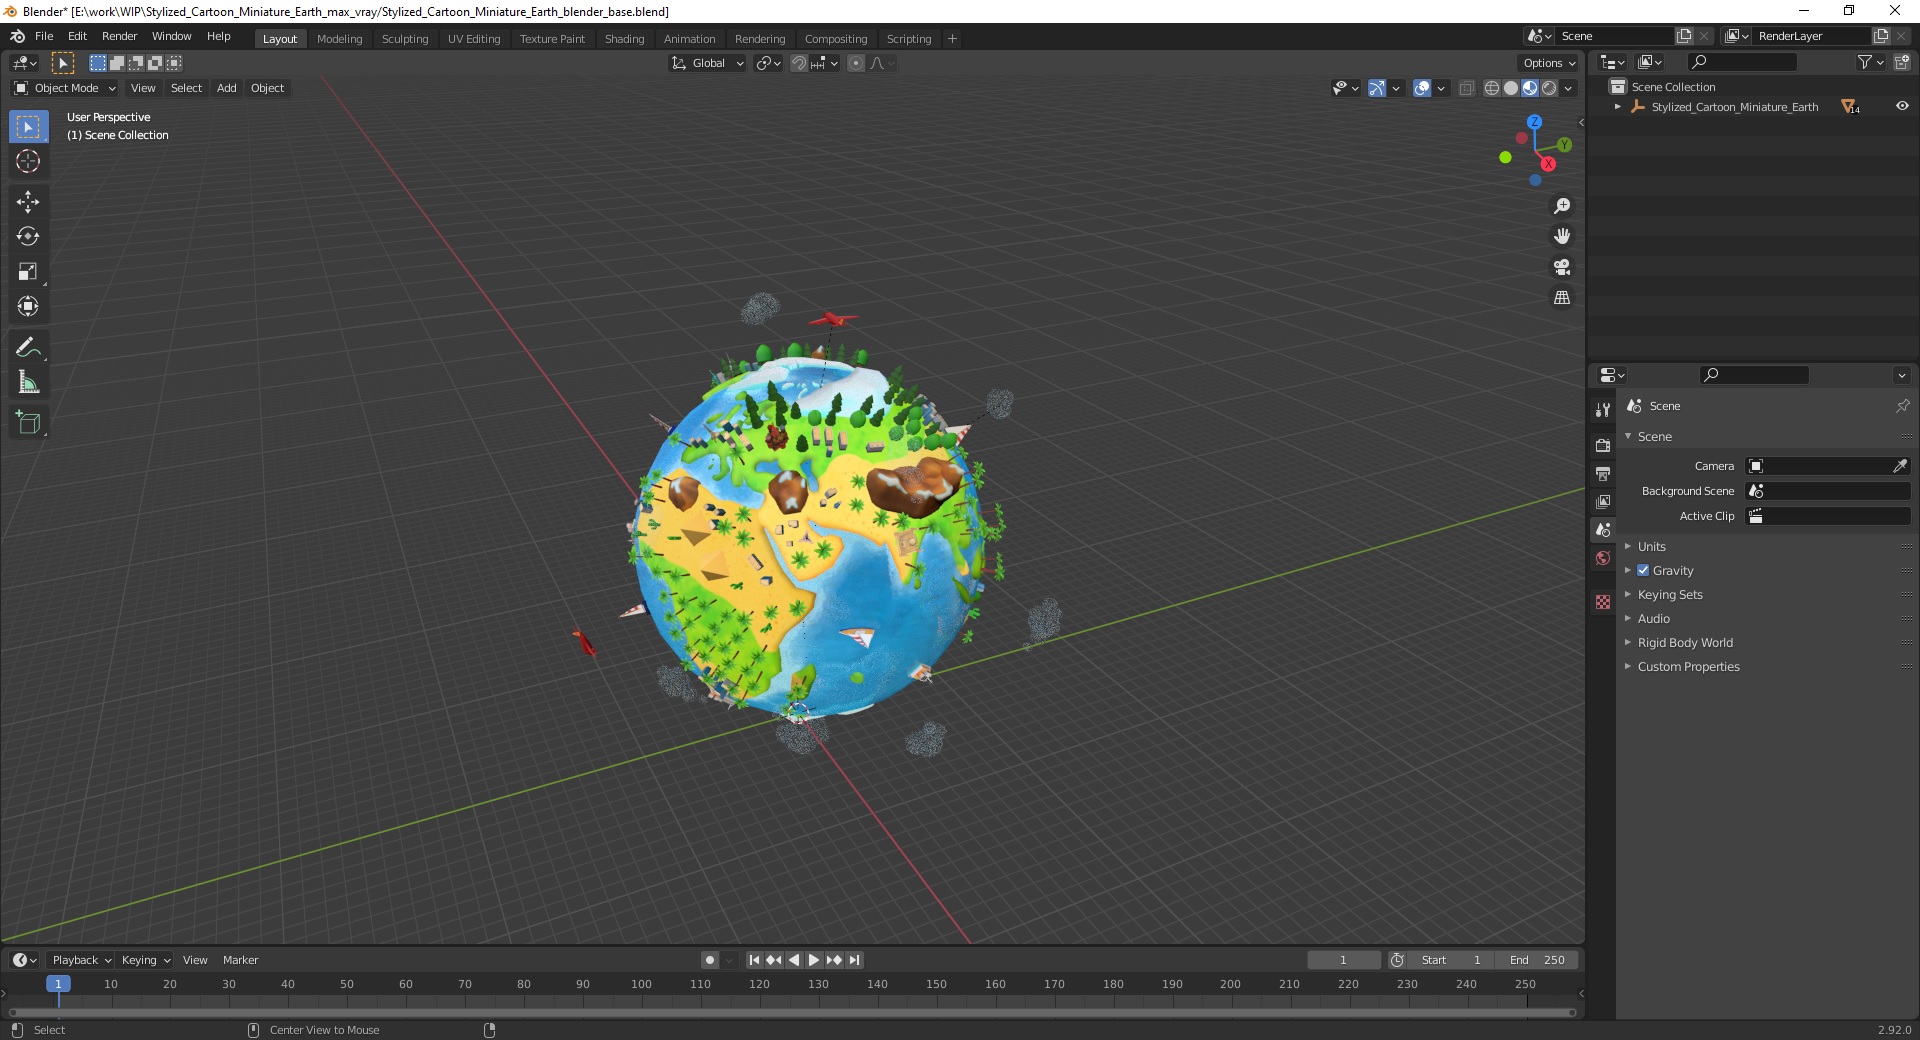
Task: Open the Render menu
Action: [119, 36]
